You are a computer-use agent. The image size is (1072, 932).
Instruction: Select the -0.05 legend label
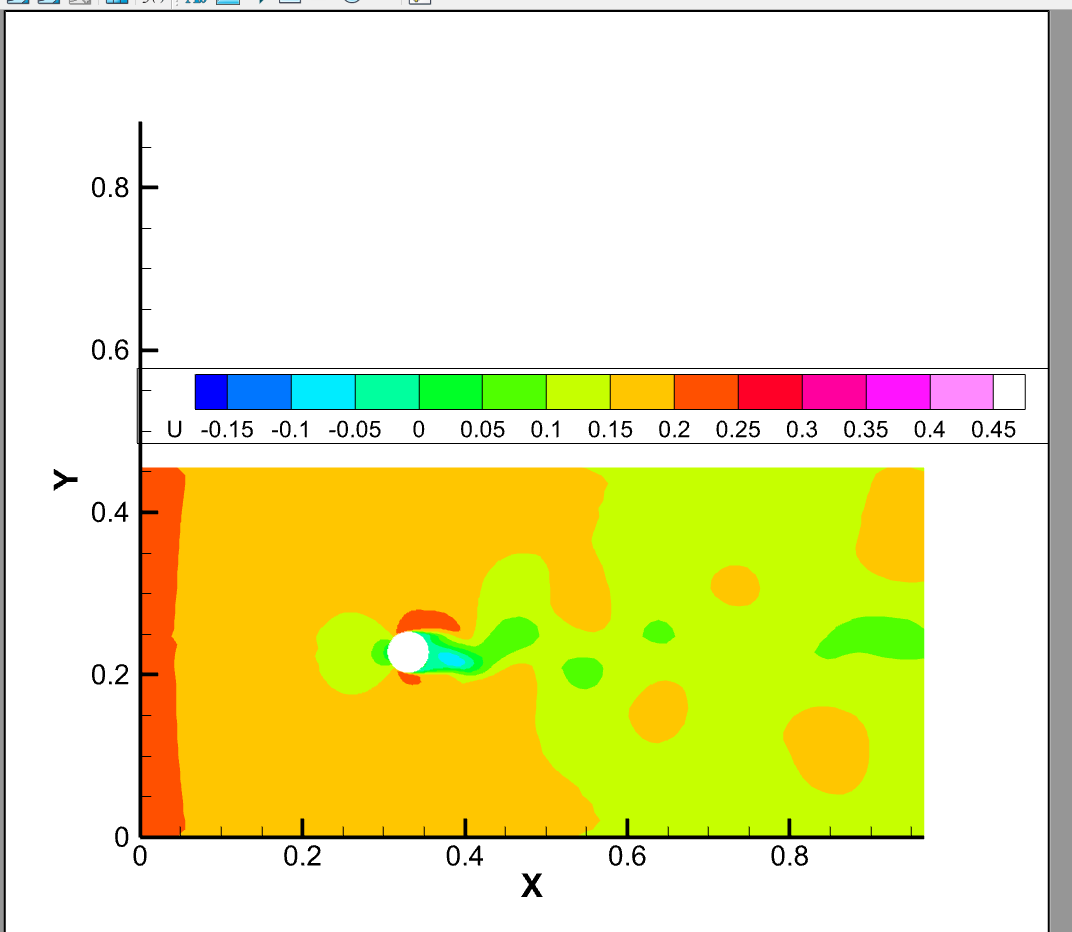pyautogui.click(x=355, y=429)
